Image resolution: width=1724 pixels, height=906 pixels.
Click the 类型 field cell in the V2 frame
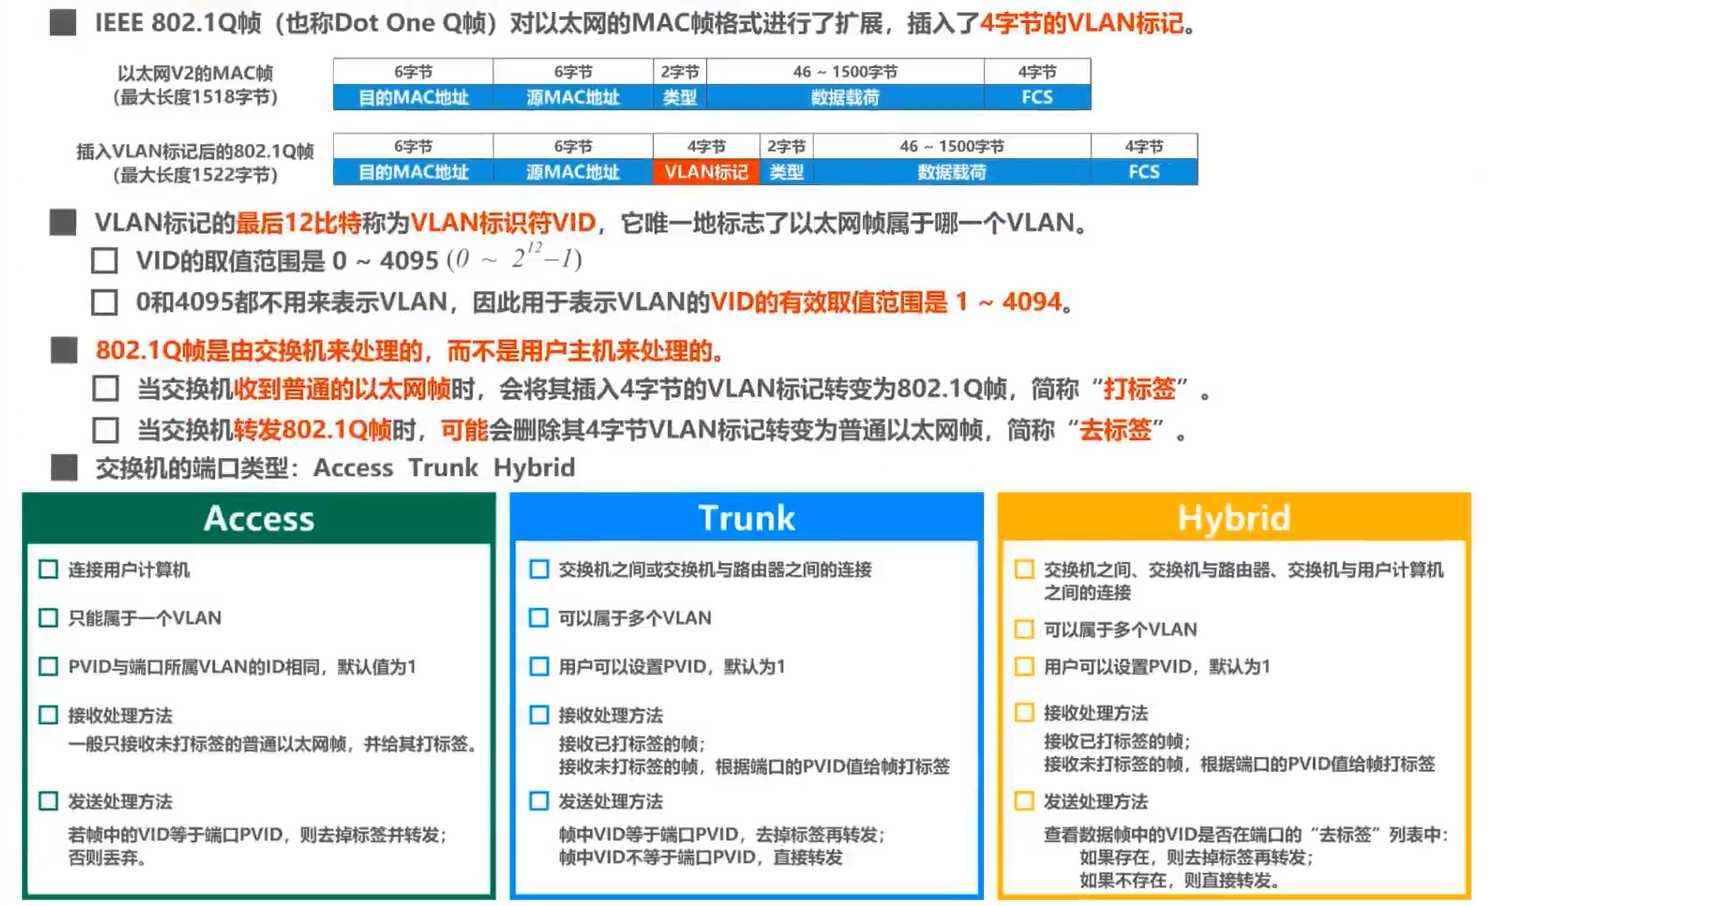681,97
